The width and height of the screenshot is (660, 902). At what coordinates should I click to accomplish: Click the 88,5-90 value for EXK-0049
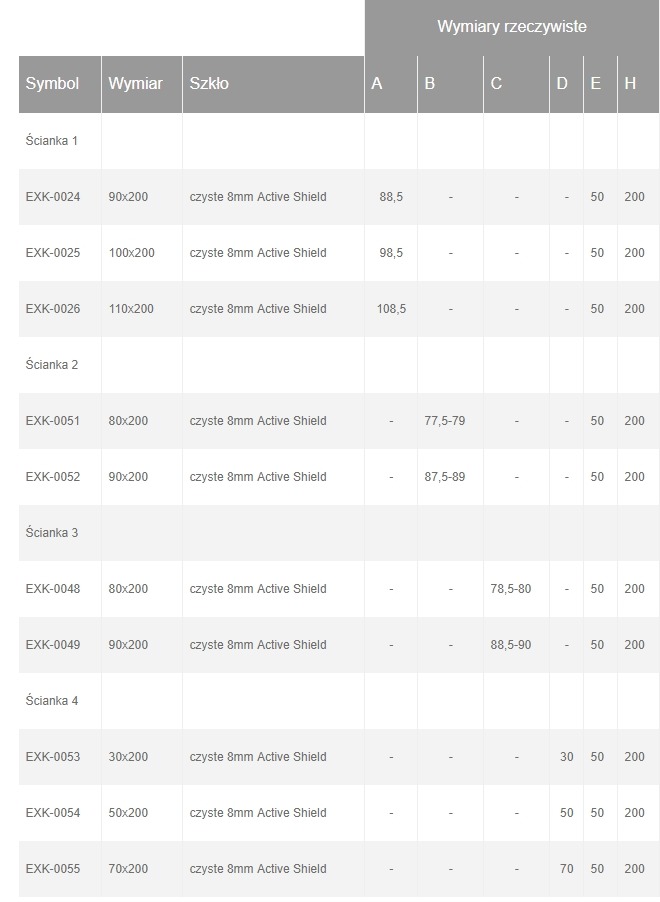(511, 645)
